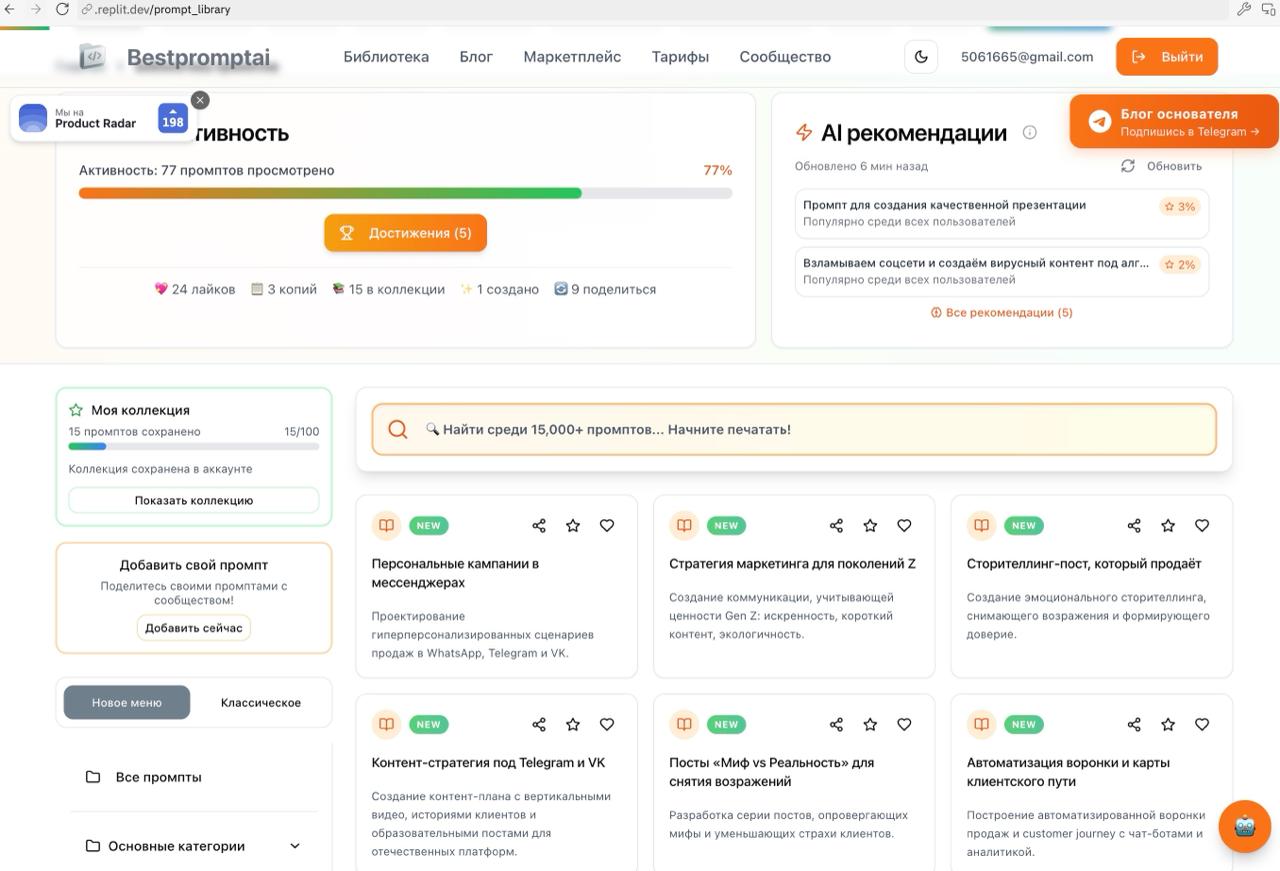
Task: Open «Достижения (5)»
Action: pos(405,231)
